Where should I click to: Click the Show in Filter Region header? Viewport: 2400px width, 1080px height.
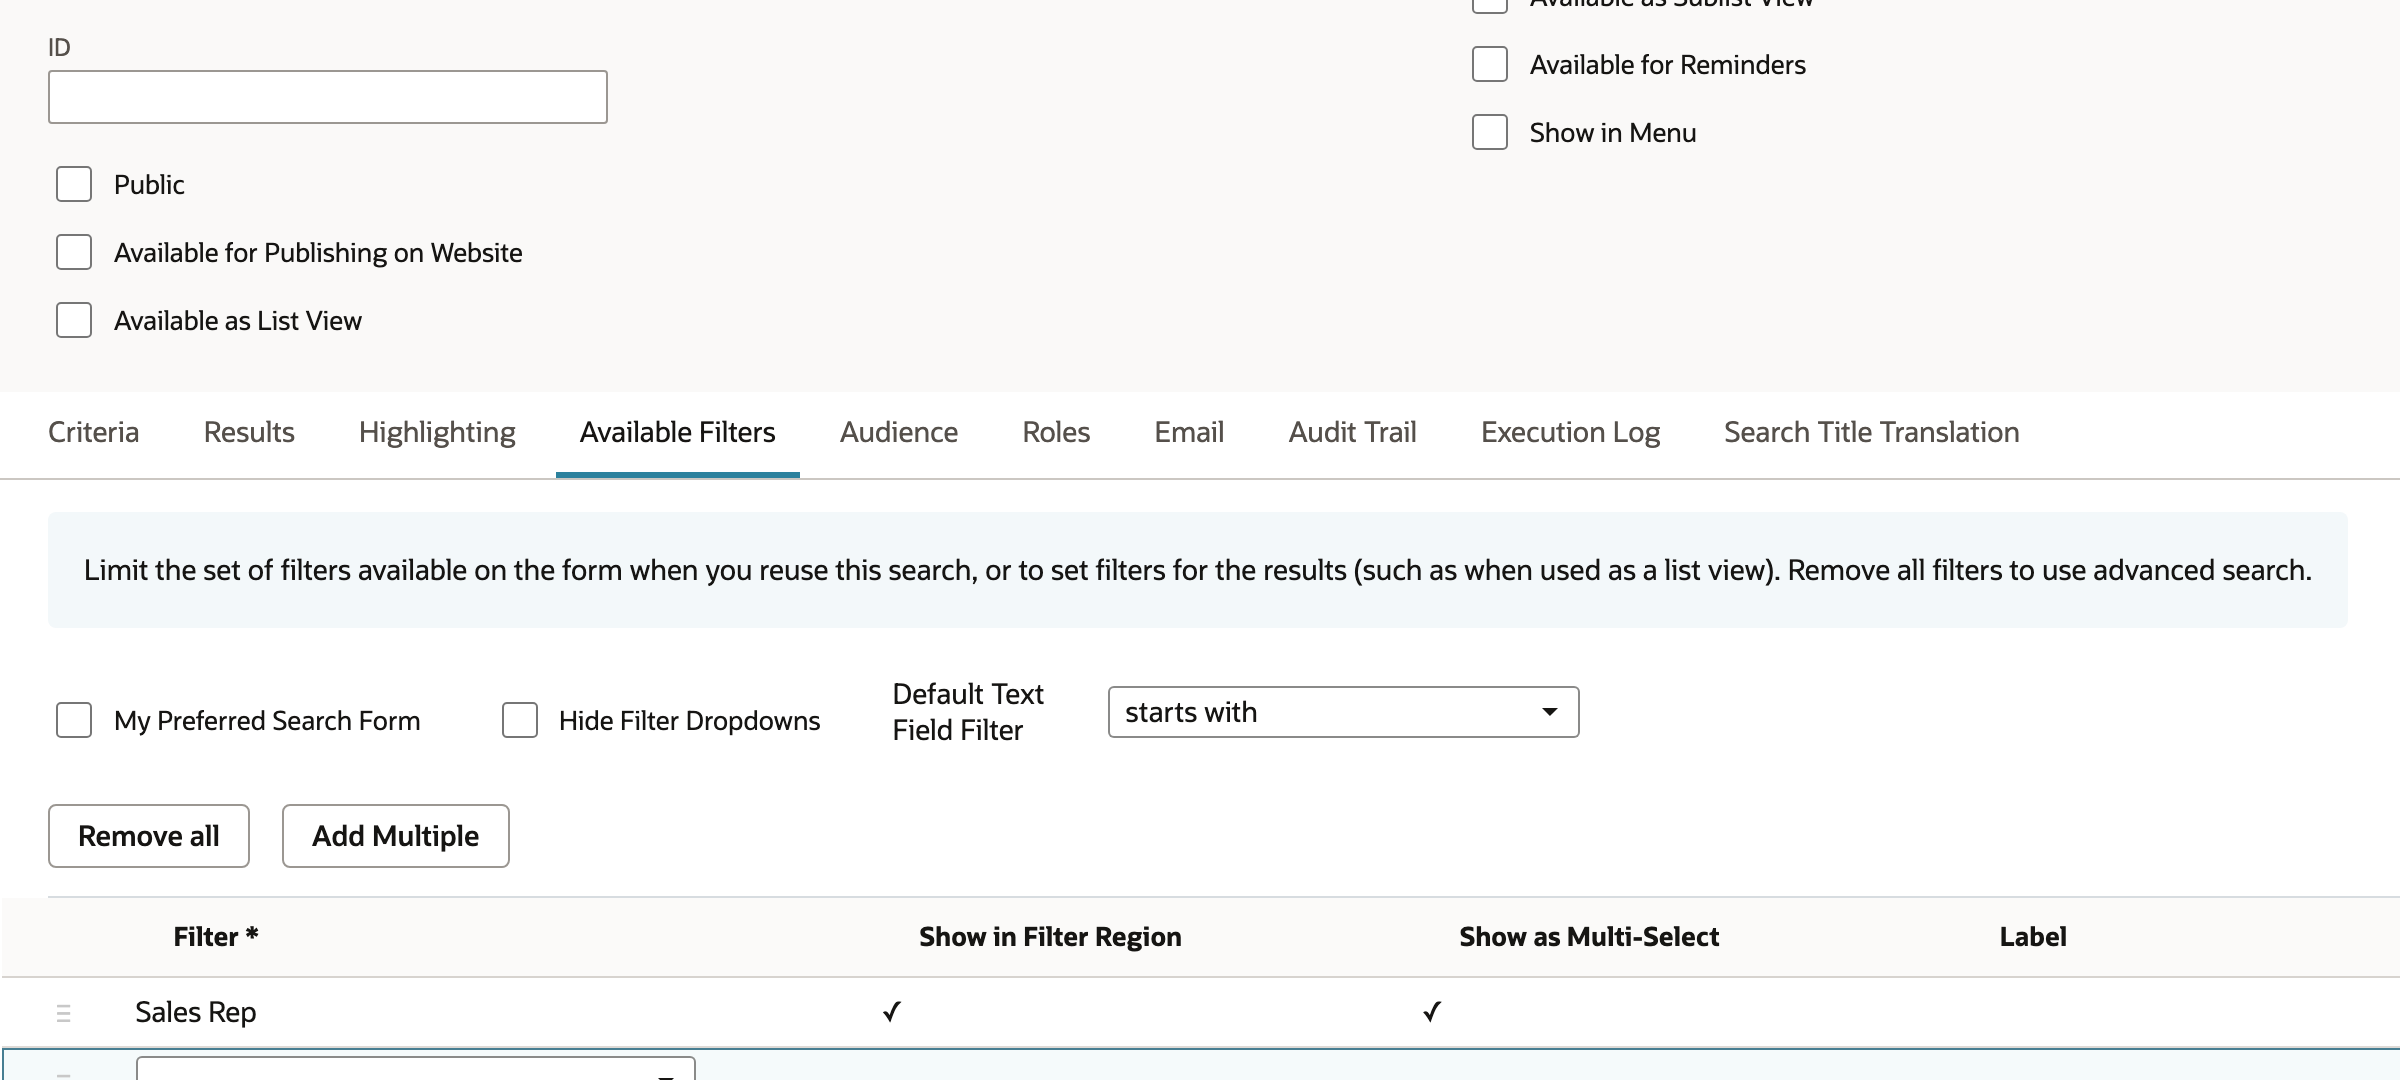click(x=1050, y=937)
